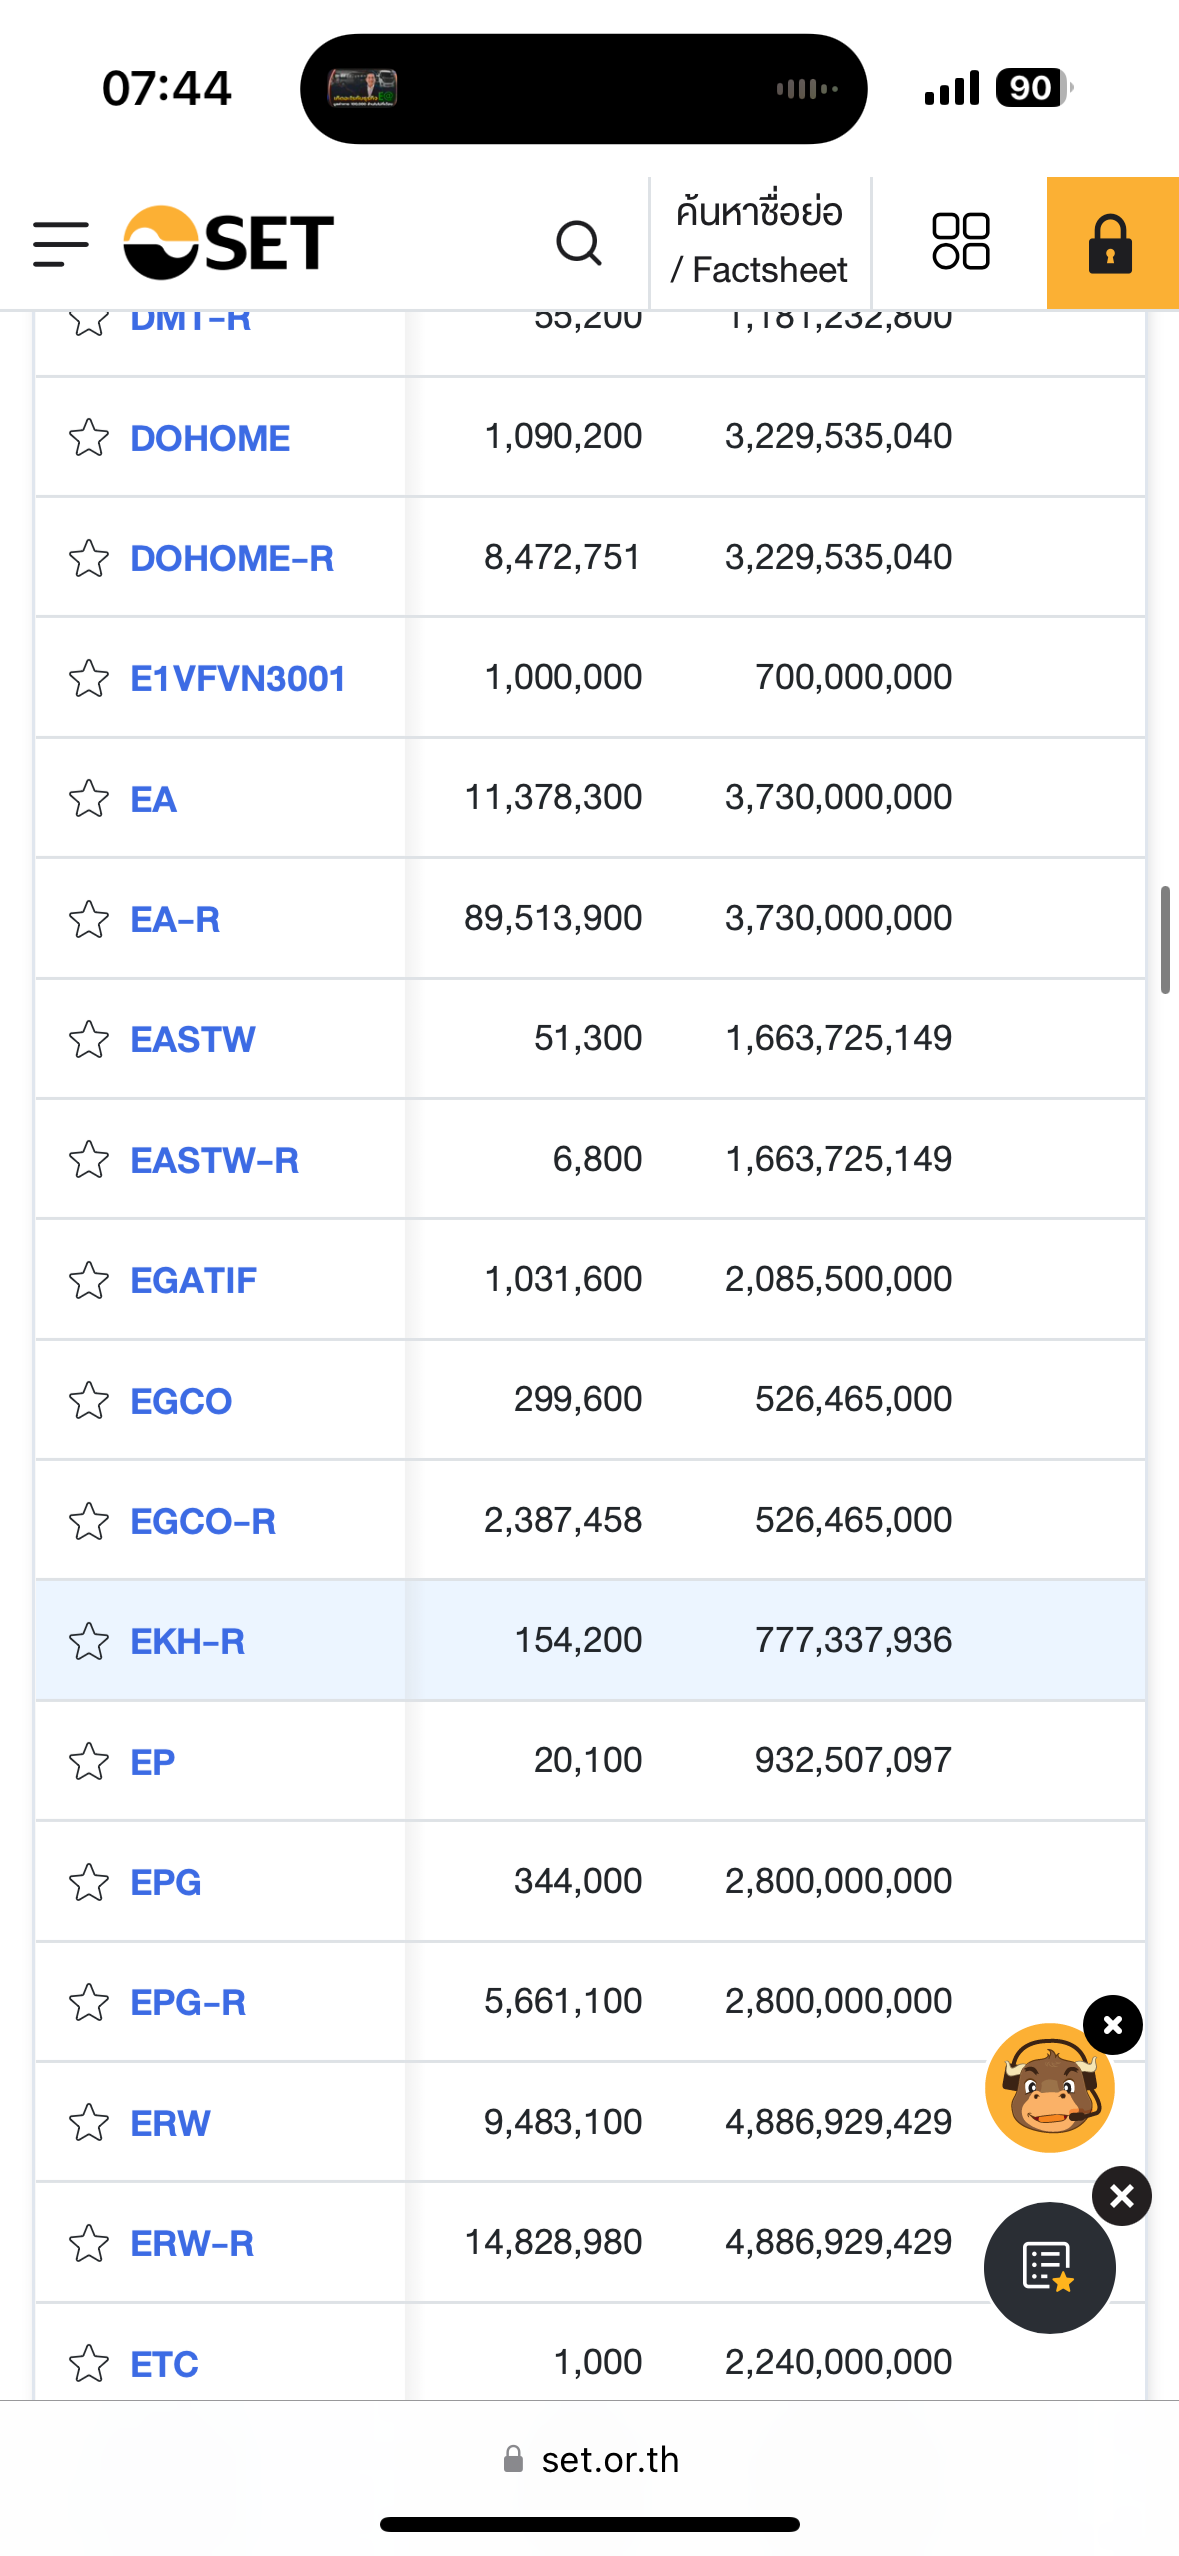The height and width of the screenshot is (2556, 1179).
Task: Dismiss the bull mascot chat bubble
Action: (x=1113, y=2026)
